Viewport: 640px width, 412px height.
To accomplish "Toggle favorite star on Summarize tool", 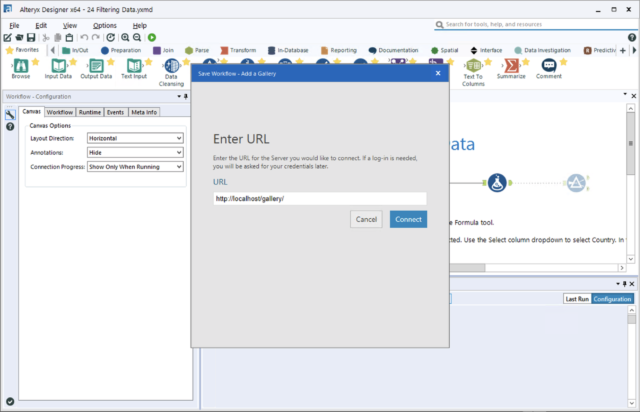I will click(x=526, y=62).
